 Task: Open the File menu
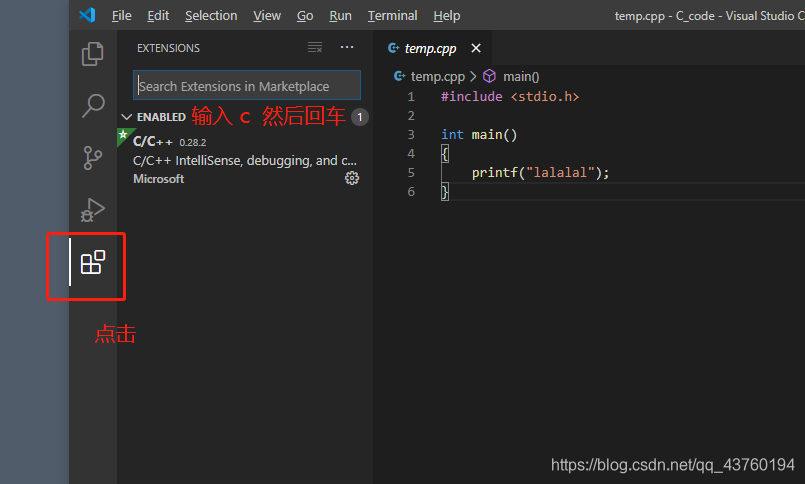coord(122,16)
